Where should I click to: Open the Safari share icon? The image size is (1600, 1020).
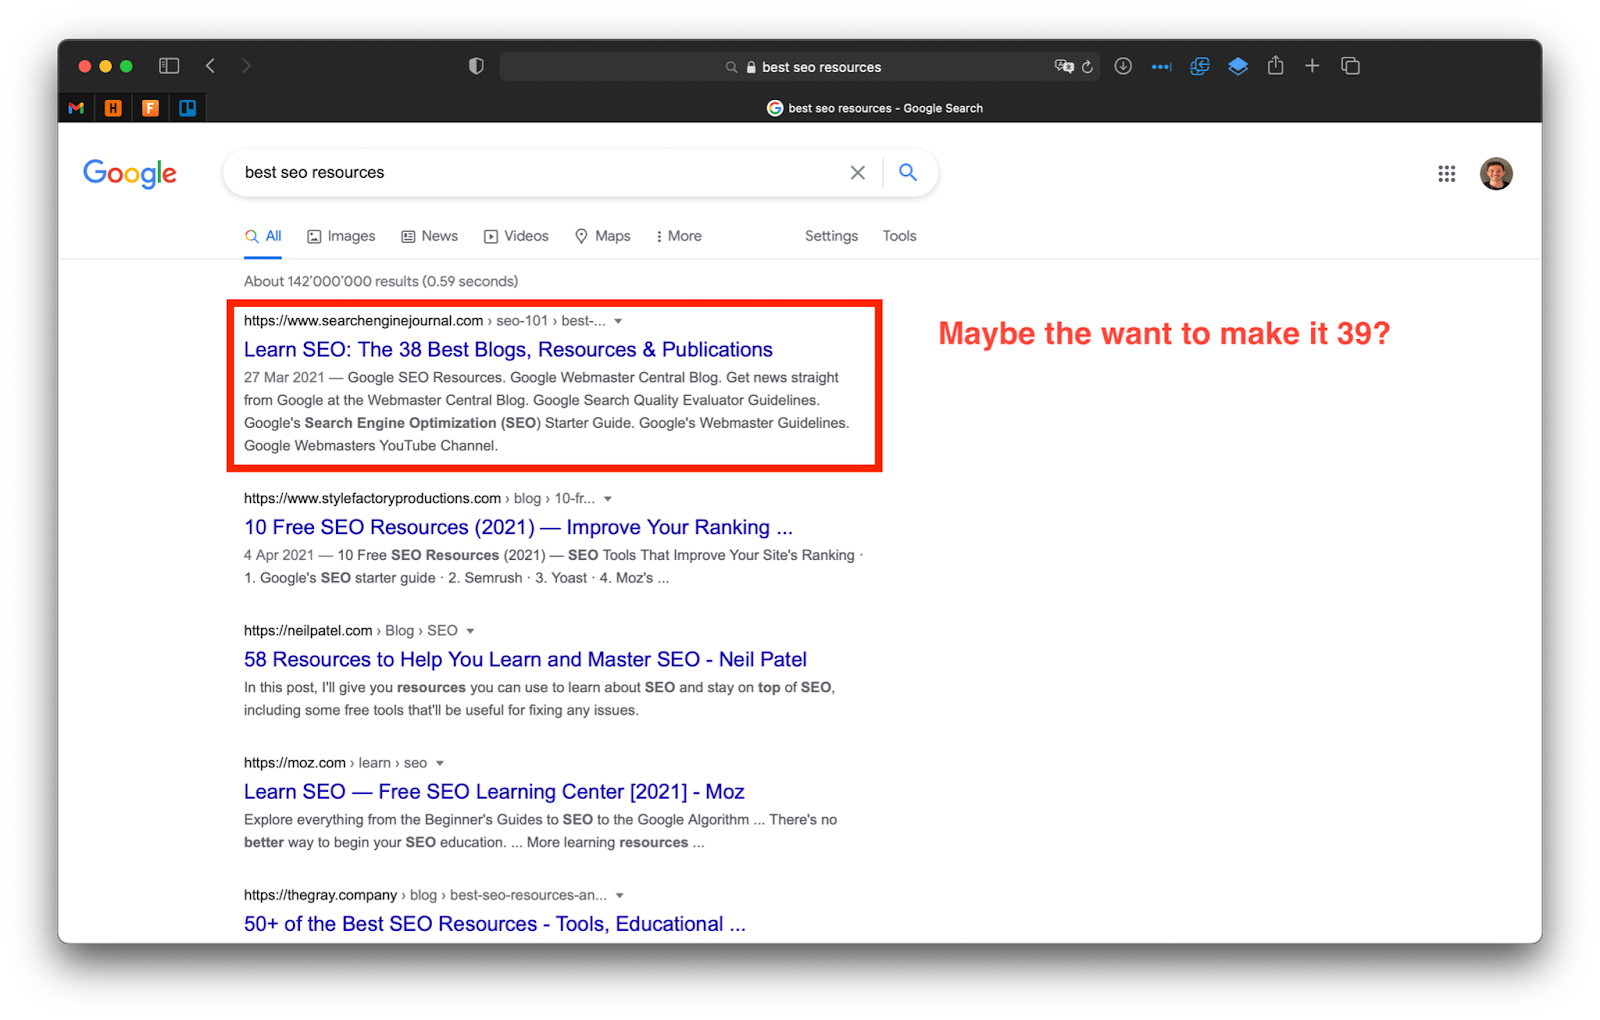[x=1275, y=65]
